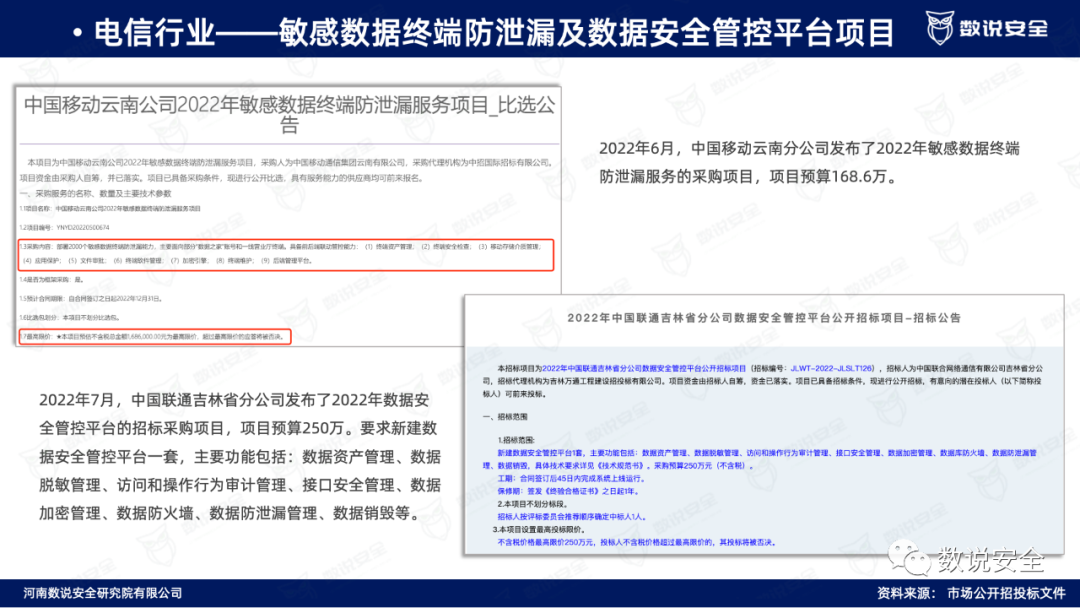The width and height of the screenshot is (1080, 608).
Task: Click the blue line starting 新建数据安全管控平台1套
Action: coord(759,459)
